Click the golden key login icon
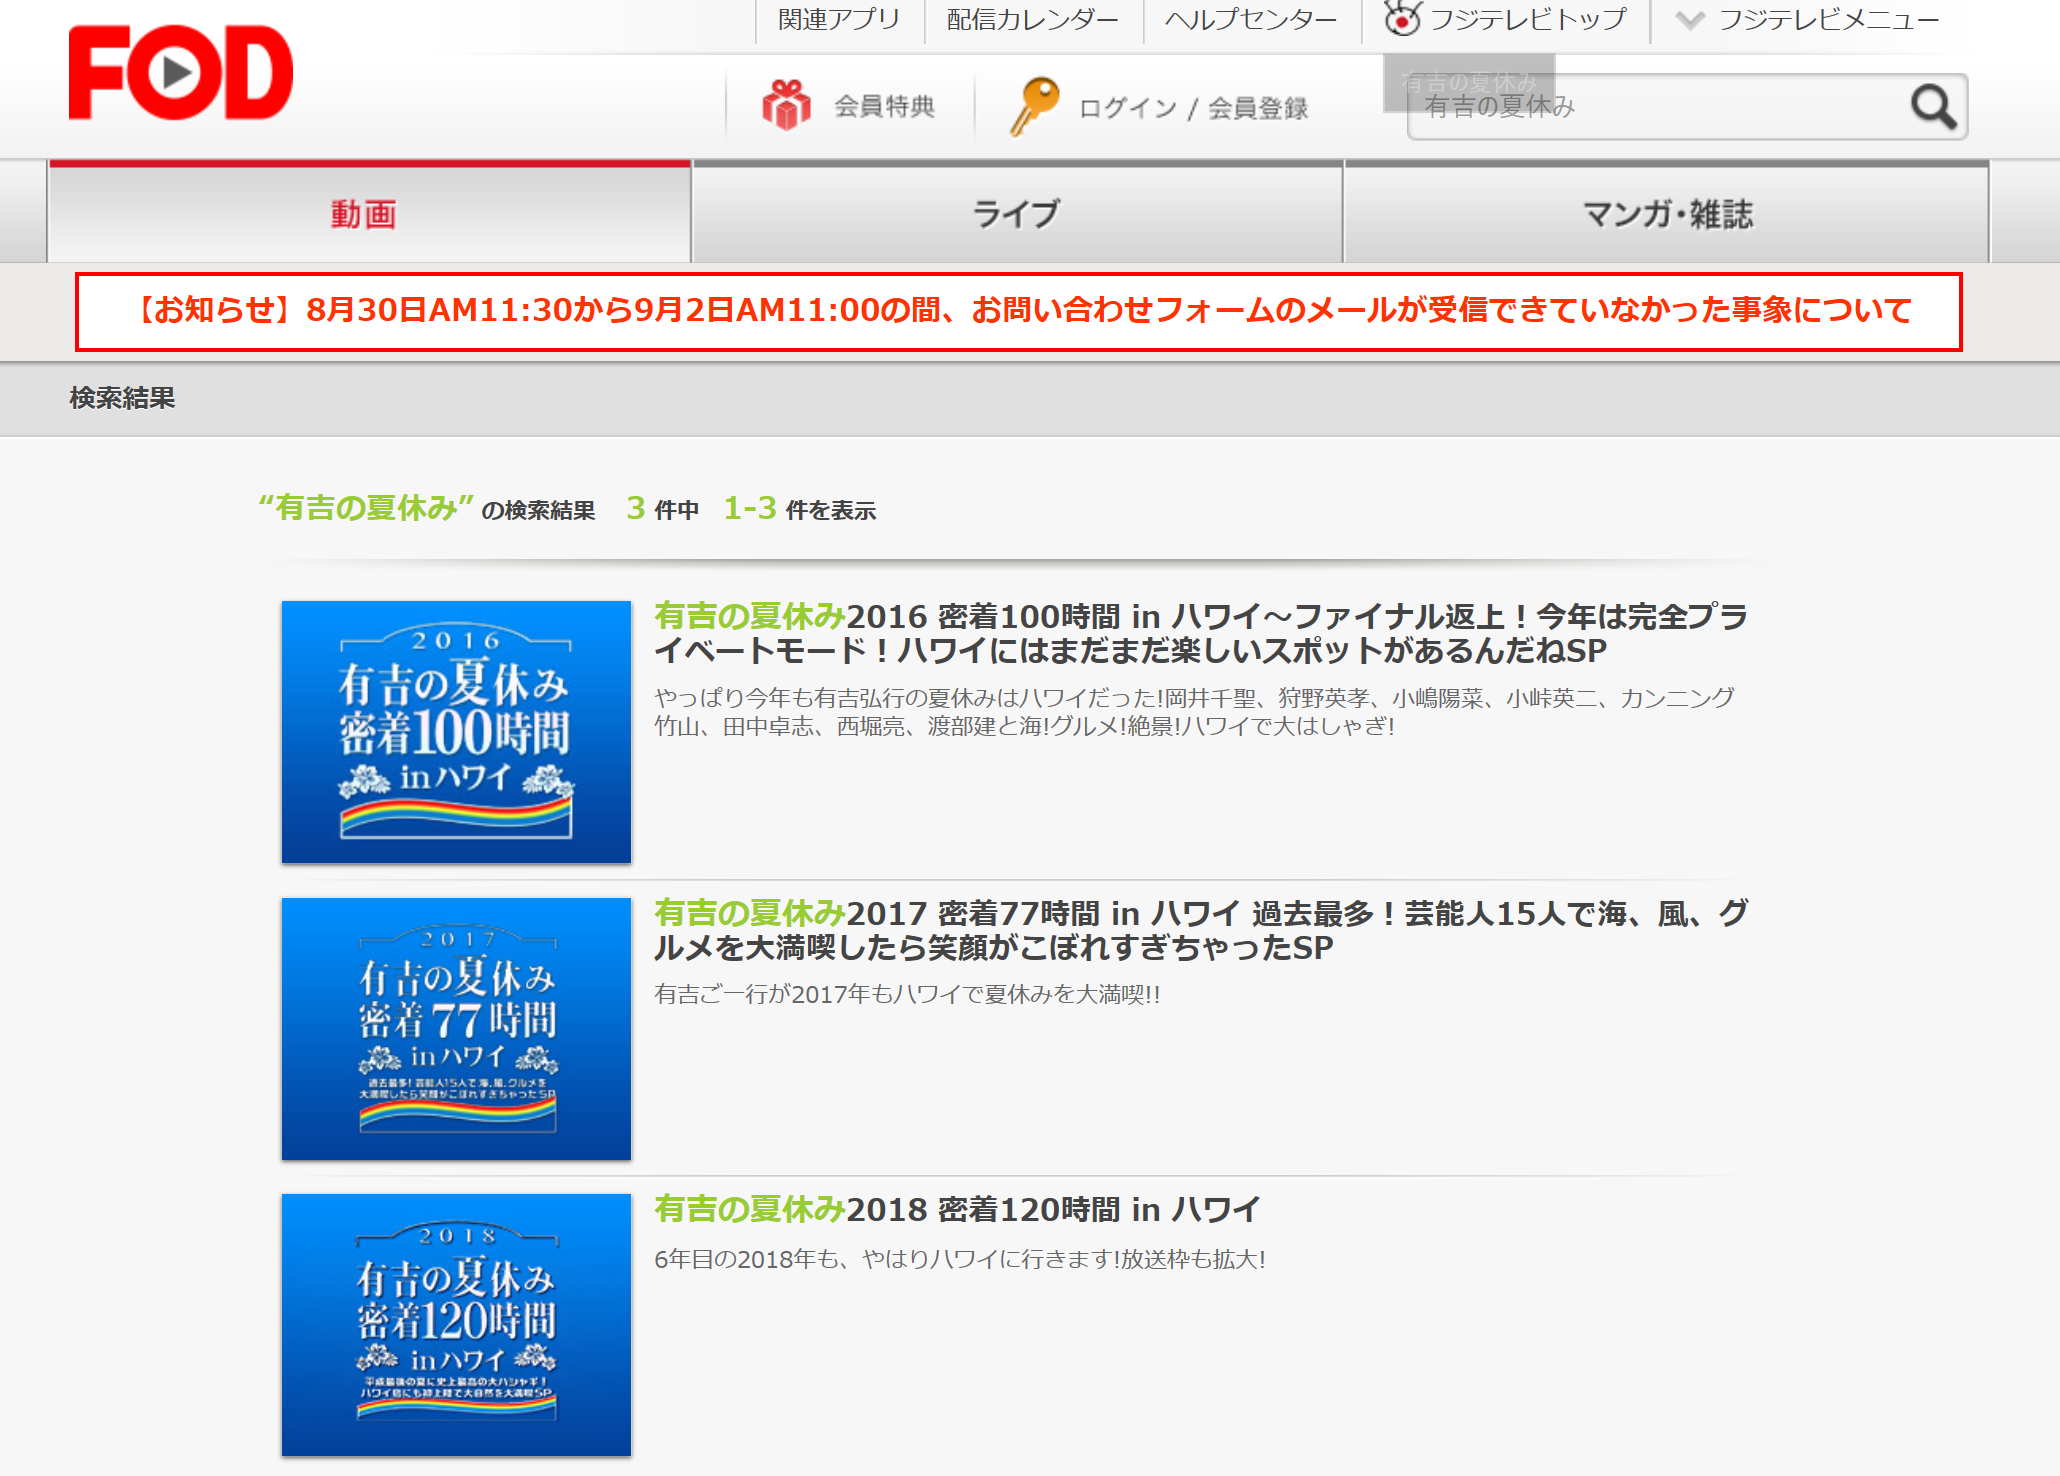The height and width of the screenshot is (1476, 2060). [1034, 106]
